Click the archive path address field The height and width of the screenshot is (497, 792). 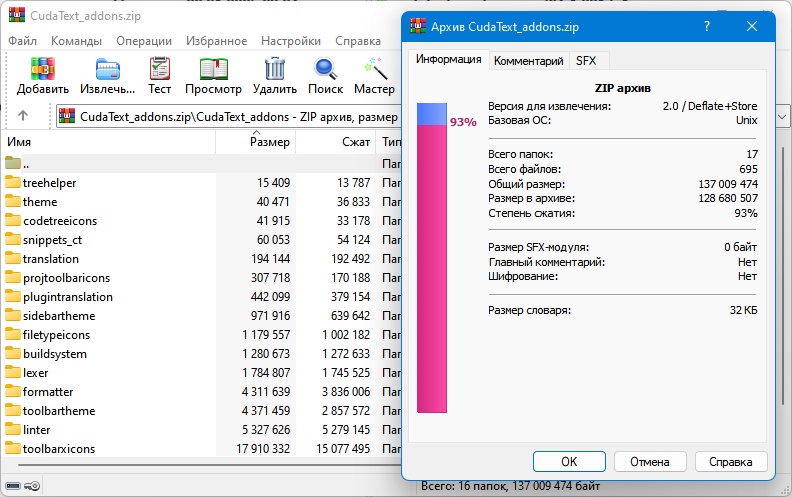click(229, 117)
